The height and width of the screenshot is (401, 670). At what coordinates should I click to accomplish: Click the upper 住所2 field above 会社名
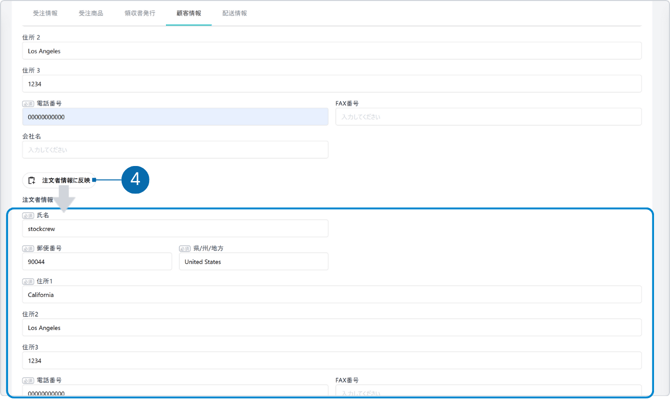[331, 51]
